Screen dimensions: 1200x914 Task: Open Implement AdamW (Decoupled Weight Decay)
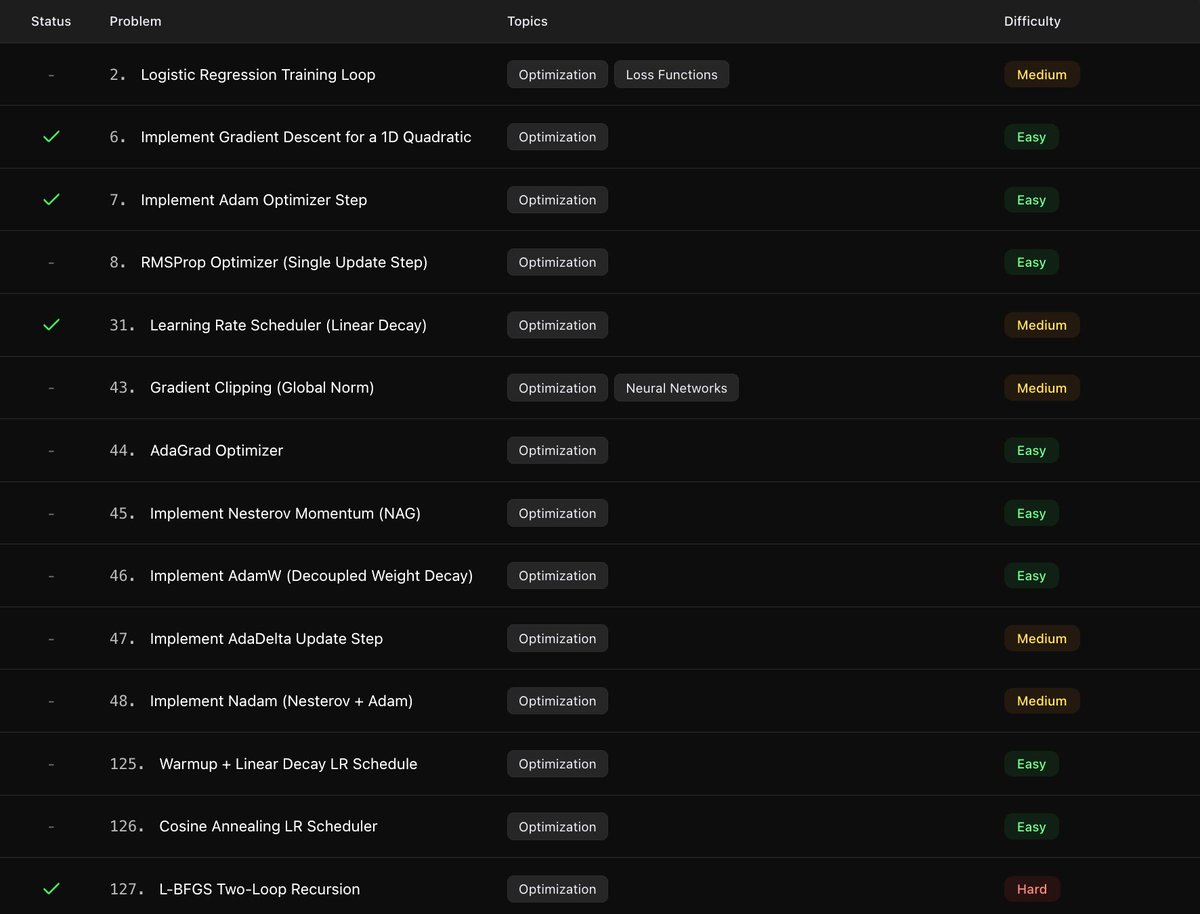(x=311, y=576)
